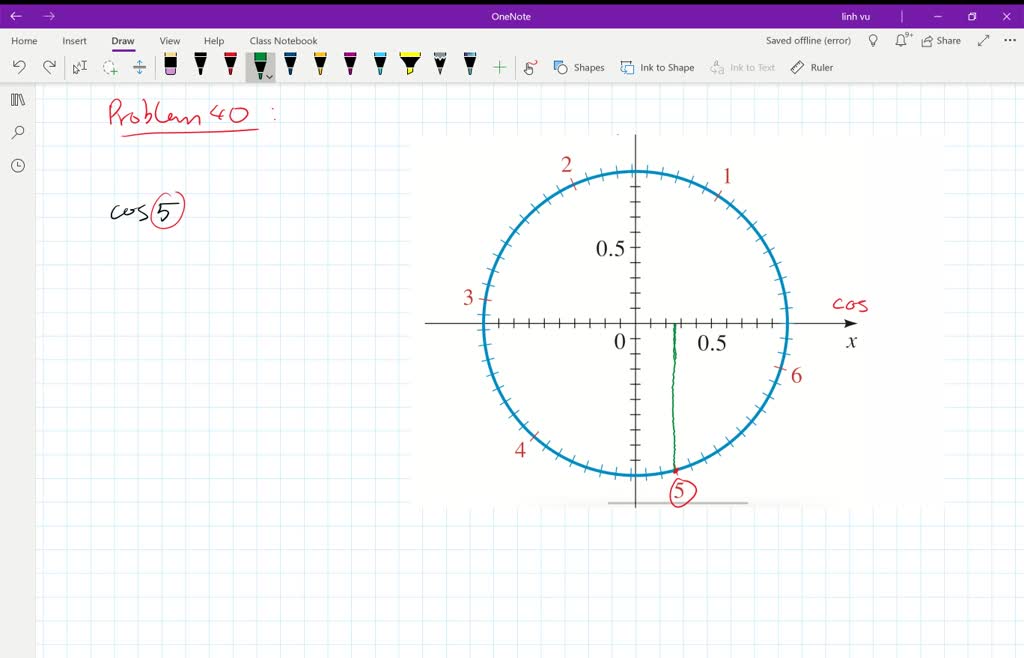The width and height of the screenshot is (1024, 658).
Task: Toggle draw with mouse or touch
Action: pyautogui.click(x=530, y=67)
